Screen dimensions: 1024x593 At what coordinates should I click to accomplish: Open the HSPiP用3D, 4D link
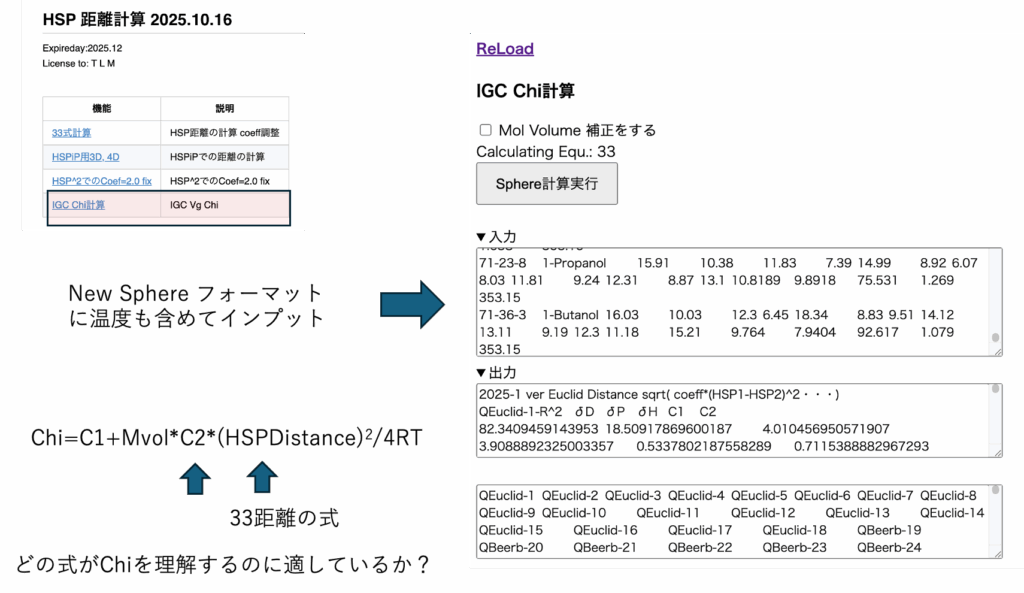pos(88,157)
